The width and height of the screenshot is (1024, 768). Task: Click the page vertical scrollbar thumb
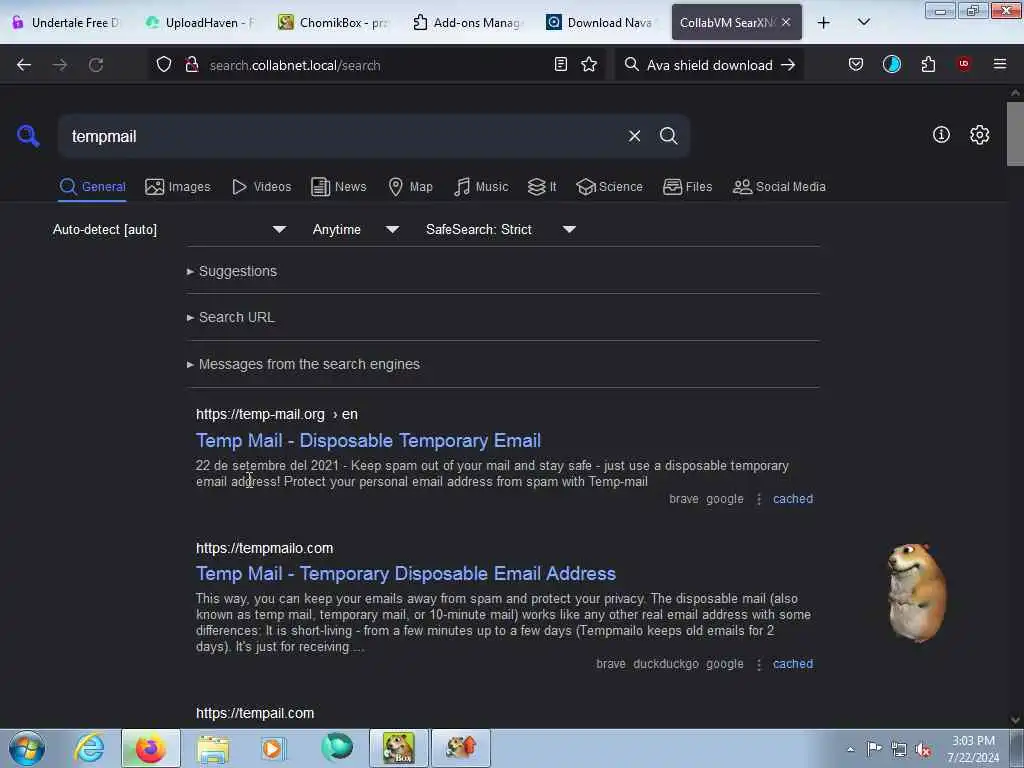tap(1015, 134)
